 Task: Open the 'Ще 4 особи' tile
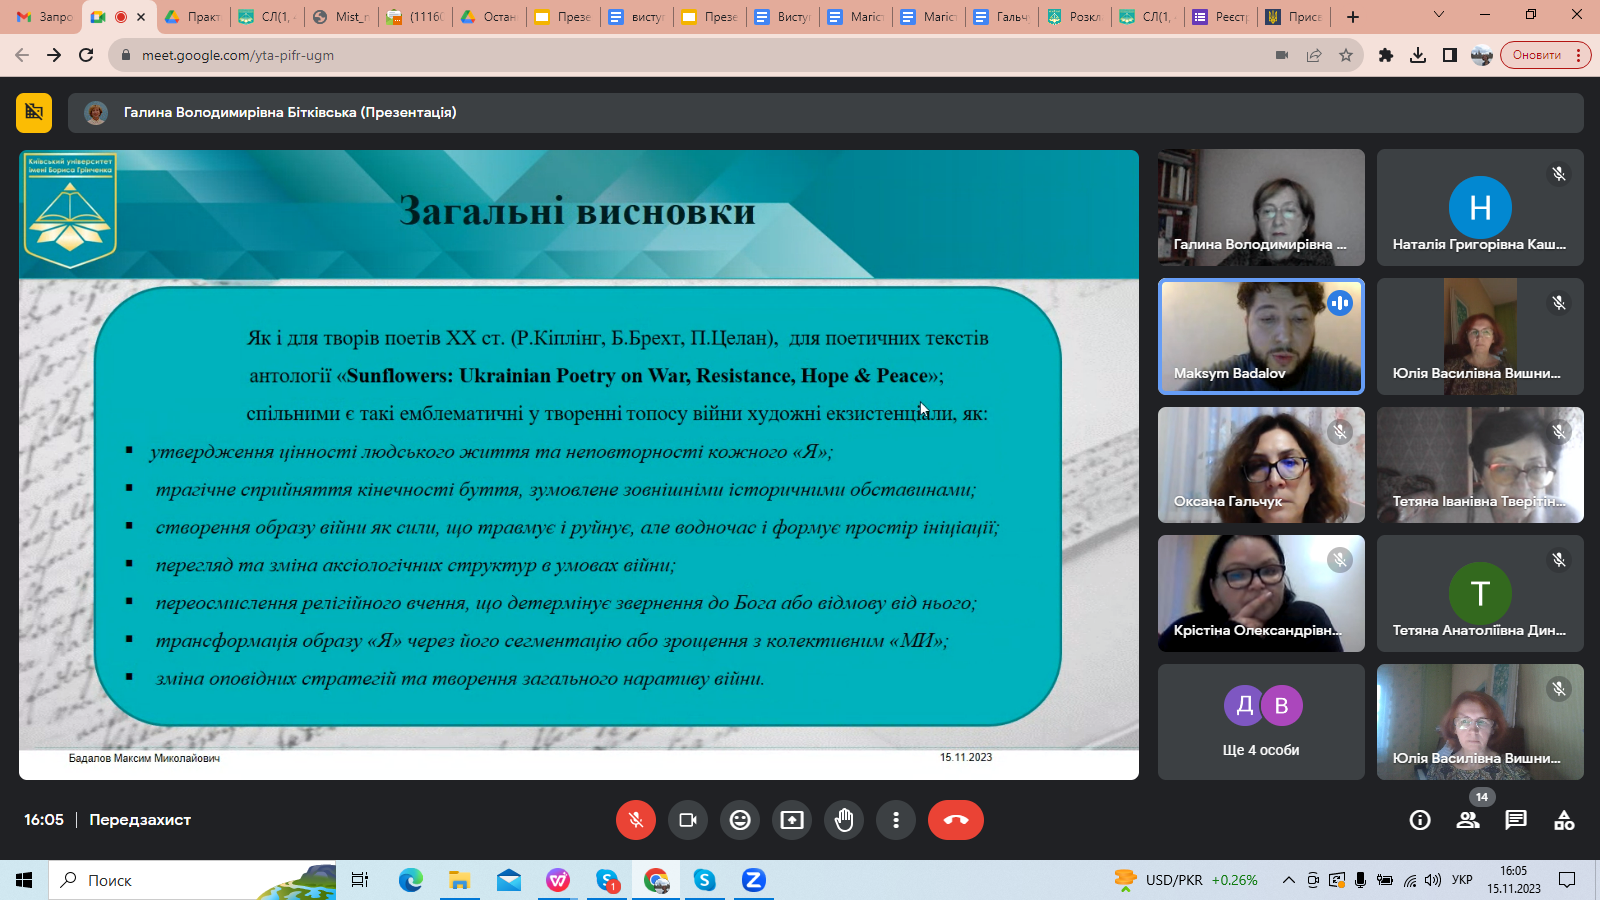tap(1260, 722)
